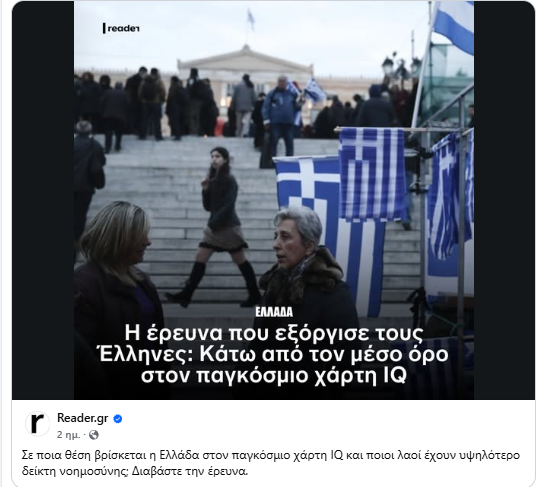Click the black bar left of the photo
This screenshot has height=487, width=544.
43,200
